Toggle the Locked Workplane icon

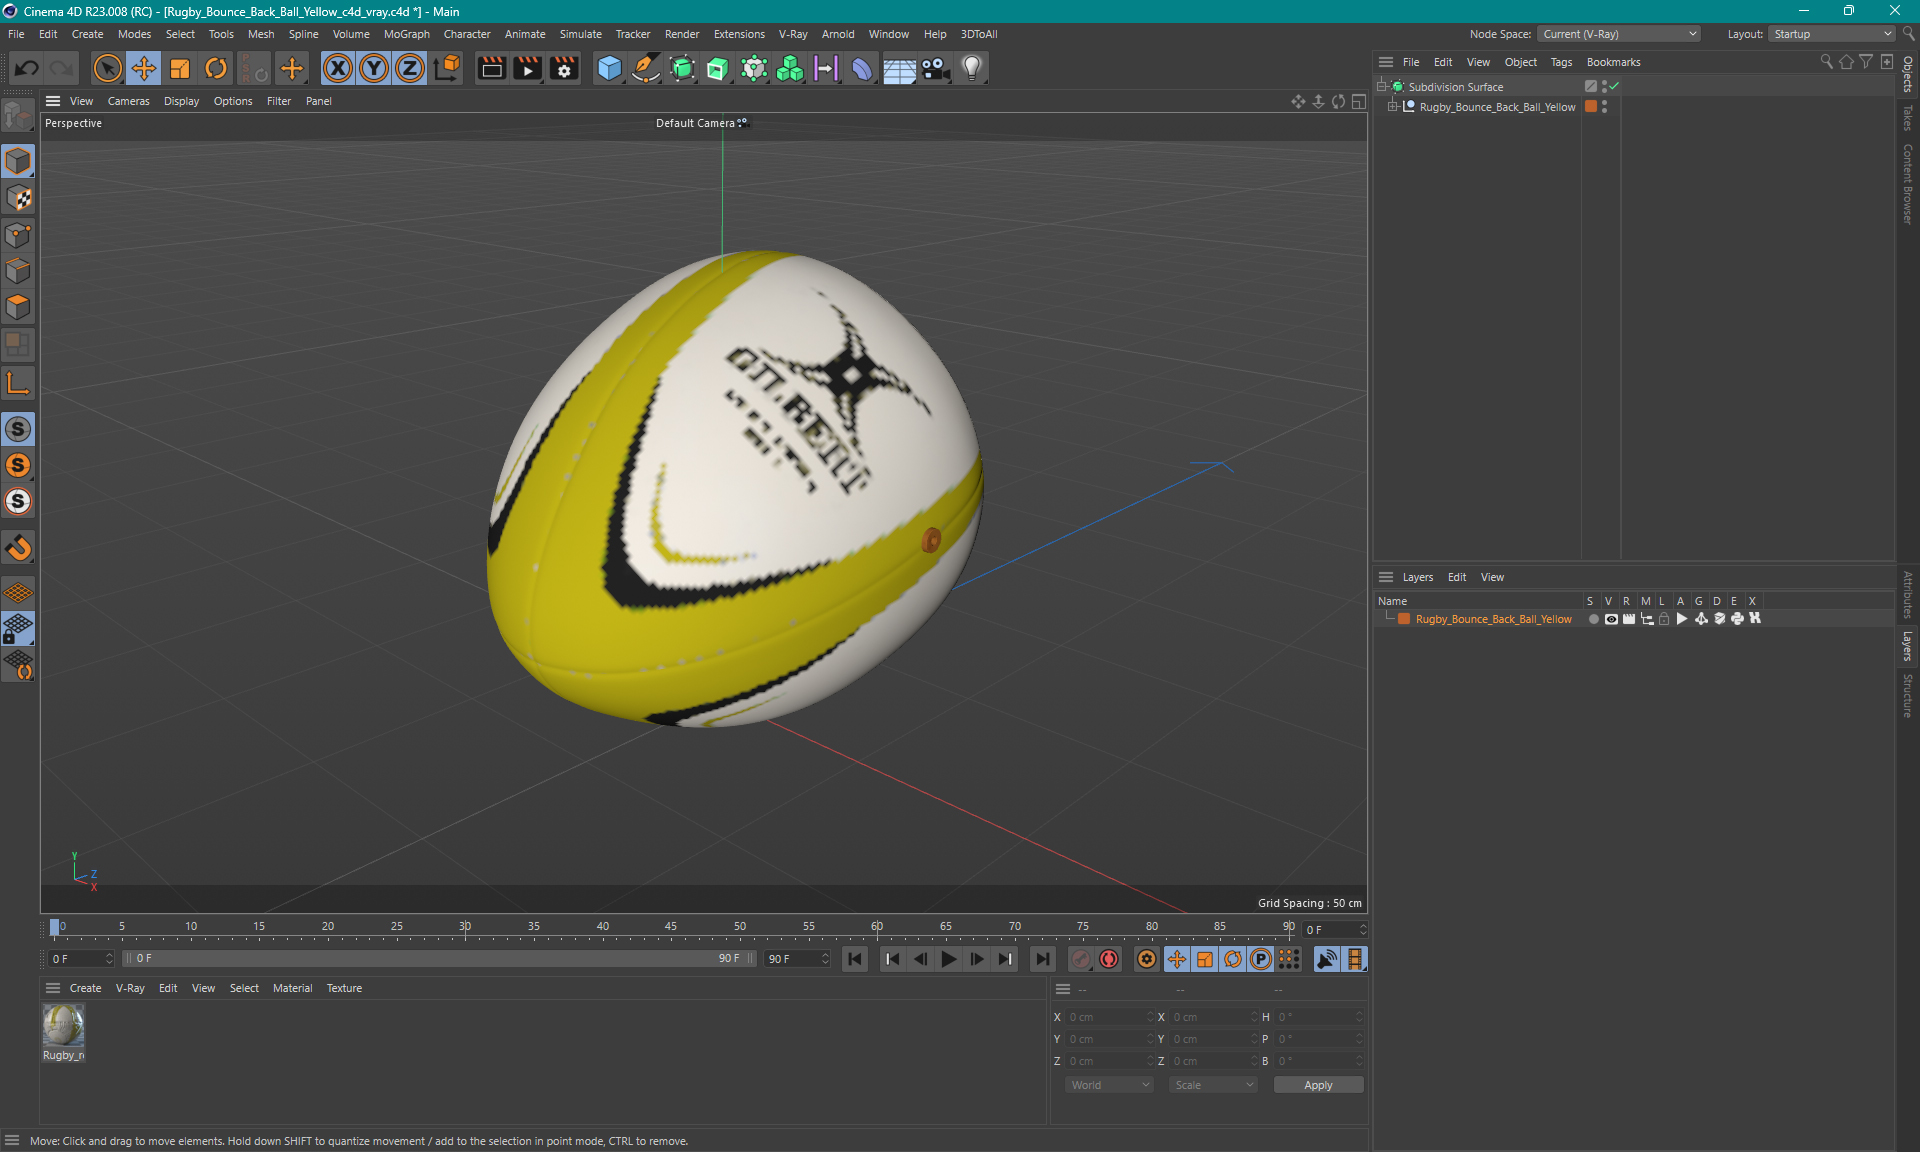click(x=18, y=628)
